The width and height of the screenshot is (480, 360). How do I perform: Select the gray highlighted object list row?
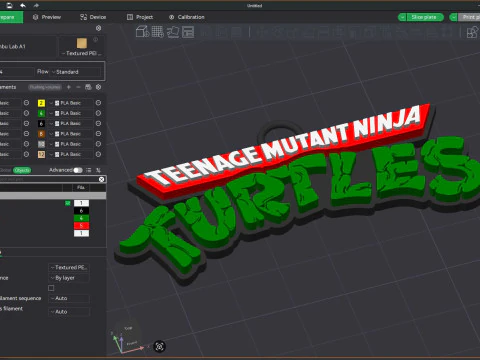click(53, 196)
